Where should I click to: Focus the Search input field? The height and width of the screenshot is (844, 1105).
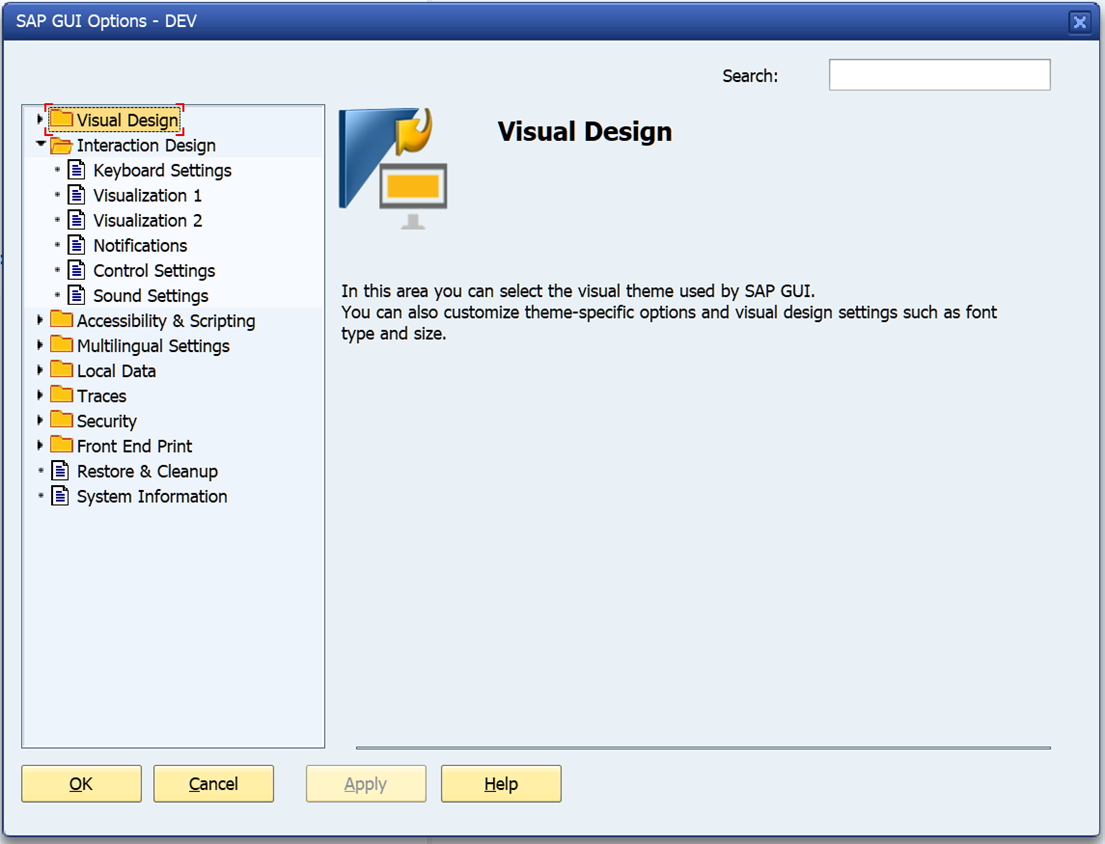pyautogui.click(x=939, y=75)
